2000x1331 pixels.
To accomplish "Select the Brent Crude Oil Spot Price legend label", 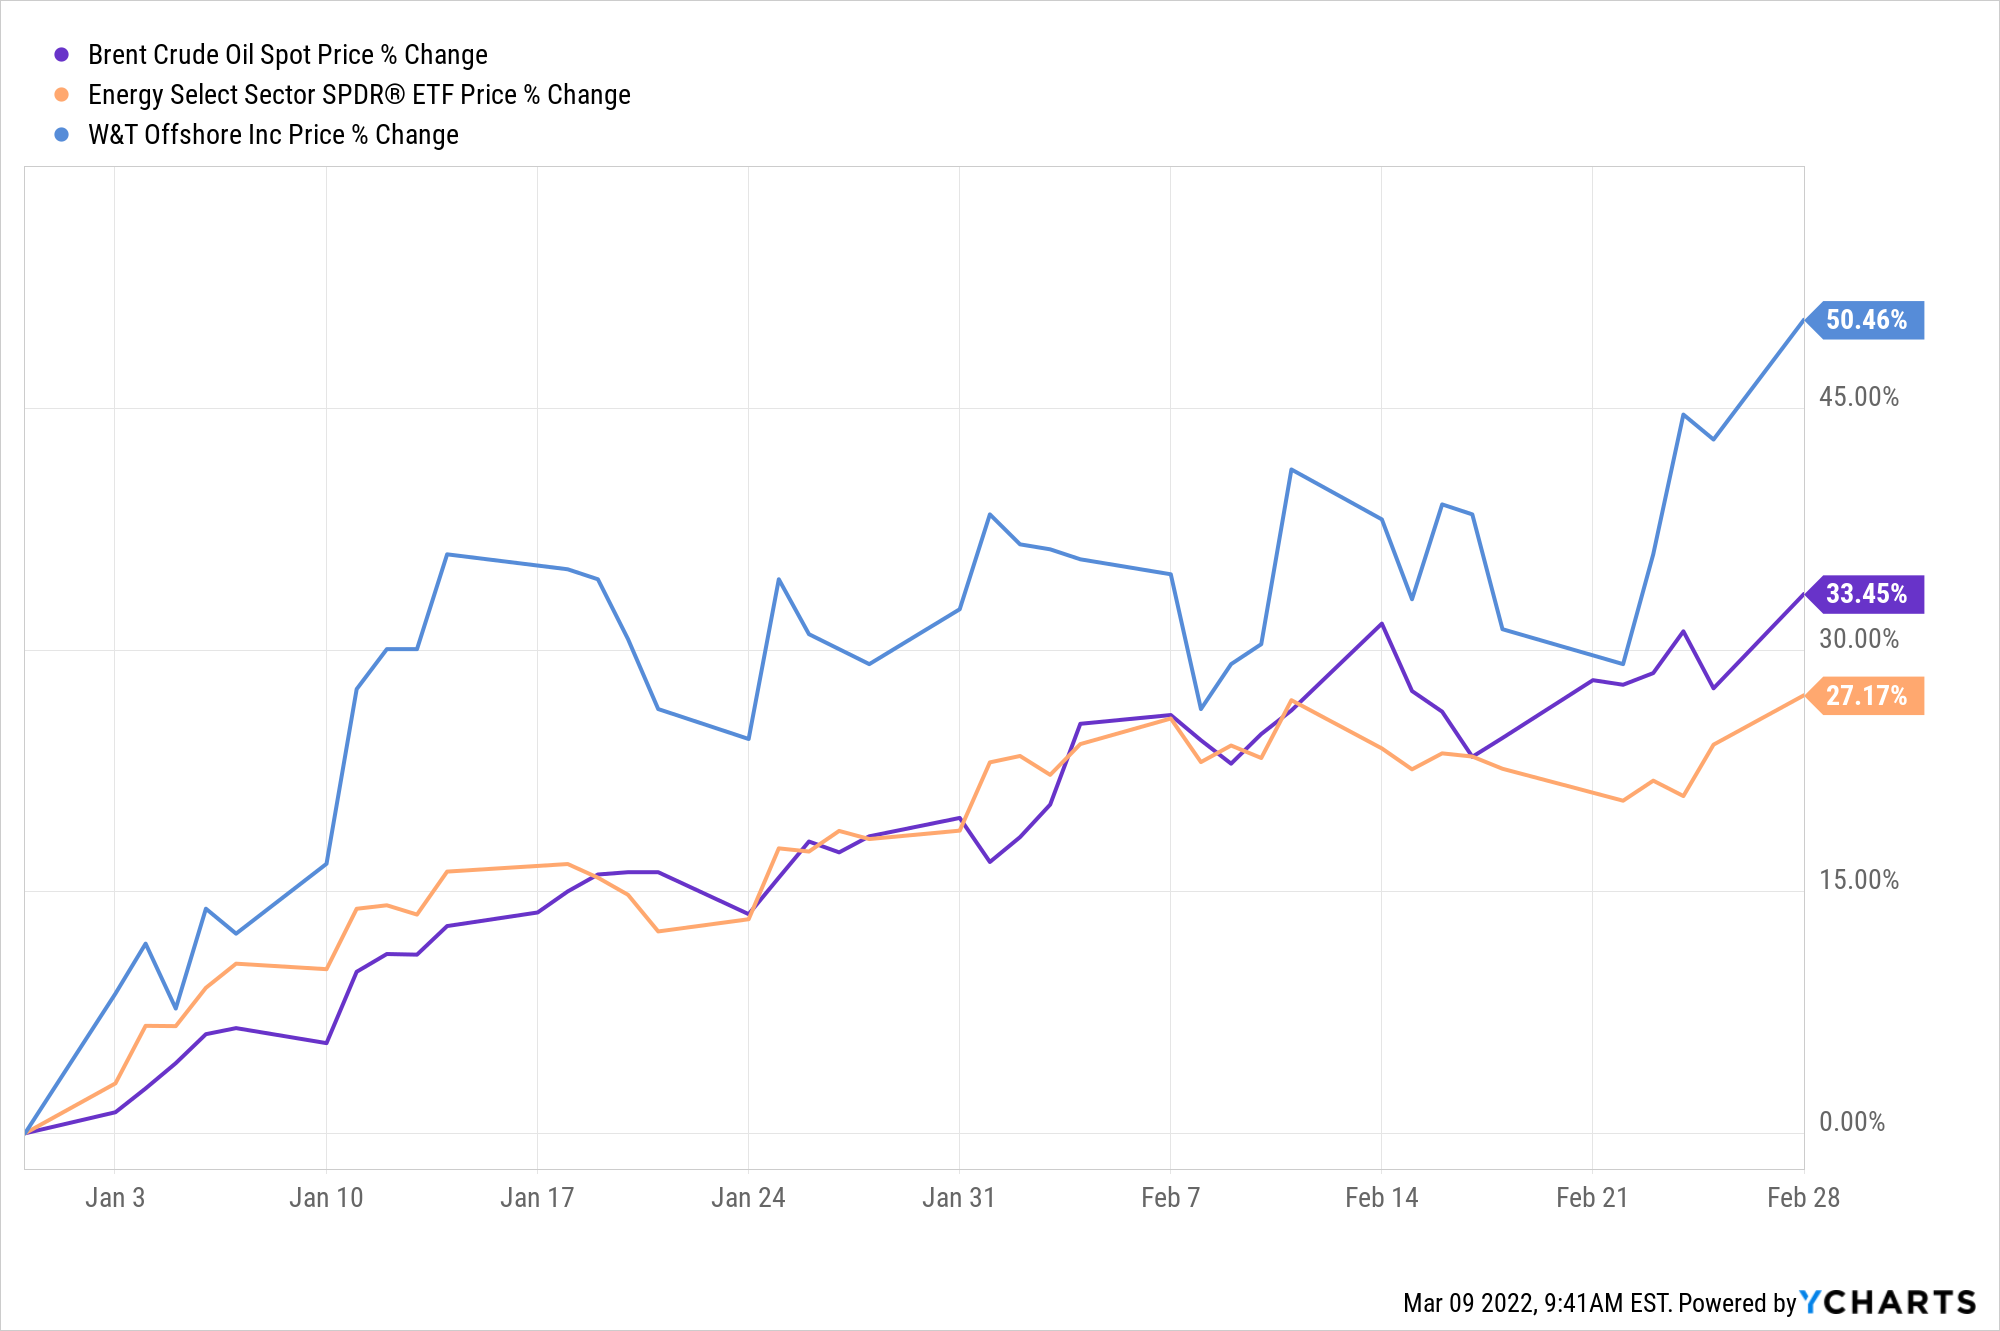I will [x=288, y=55].
